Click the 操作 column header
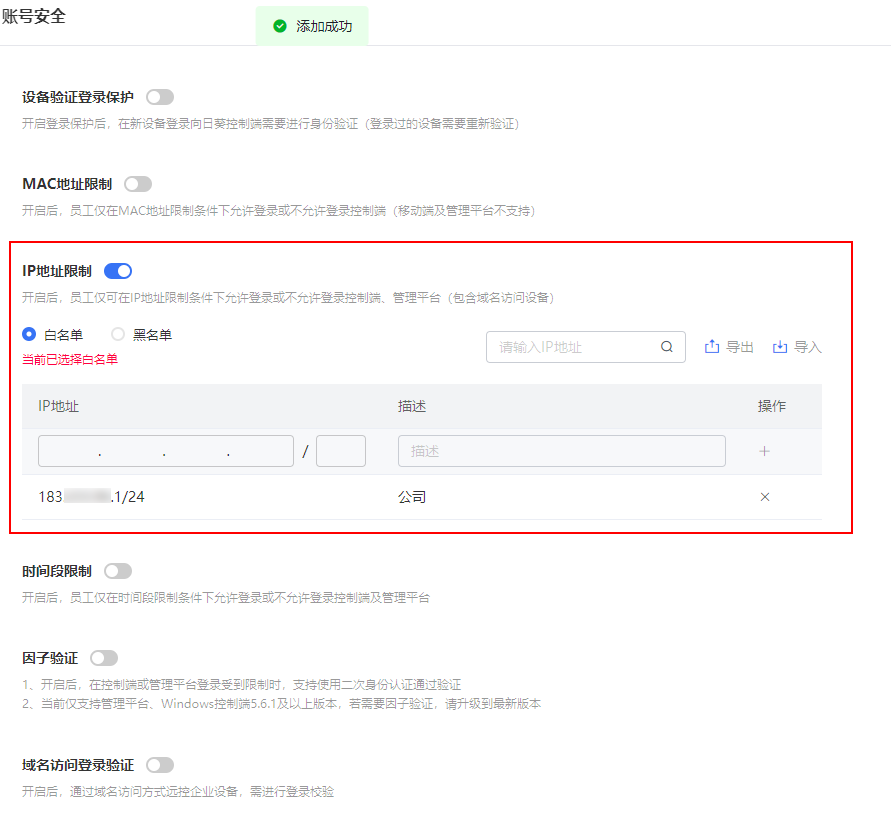The image size is (891, 818). [x=772, y=406]
